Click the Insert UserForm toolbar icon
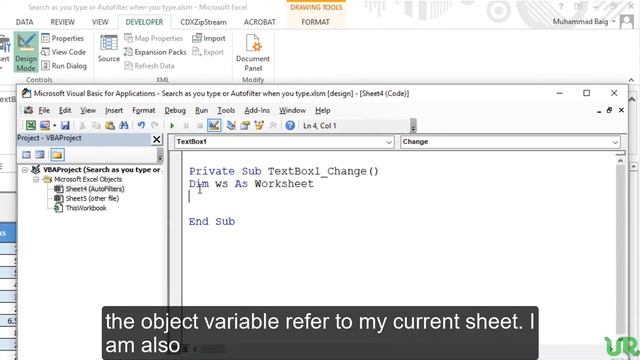 (44, 125)
